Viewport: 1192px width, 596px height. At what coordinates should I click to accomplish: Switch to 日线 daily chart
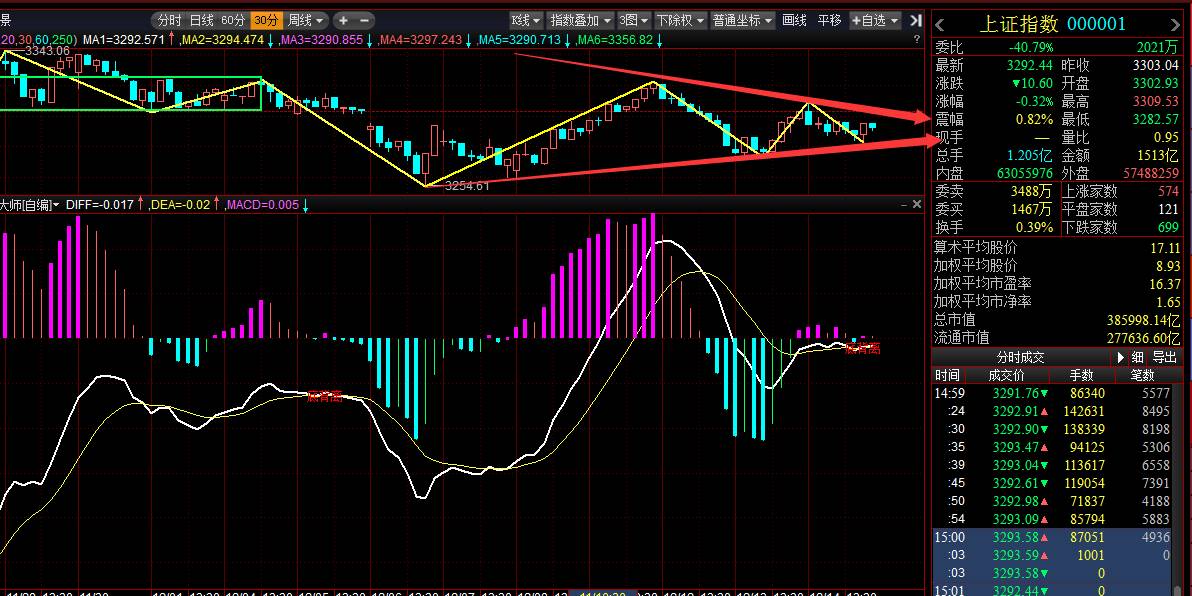(x=201, y=21)
